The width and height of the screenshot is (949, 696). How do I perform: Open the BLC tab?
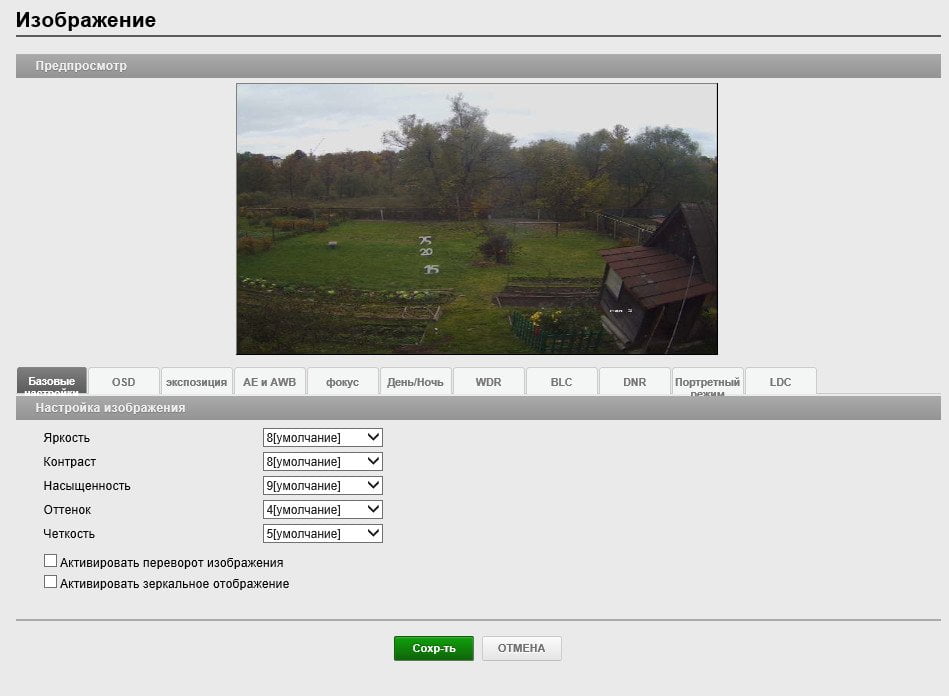(561, 381)
